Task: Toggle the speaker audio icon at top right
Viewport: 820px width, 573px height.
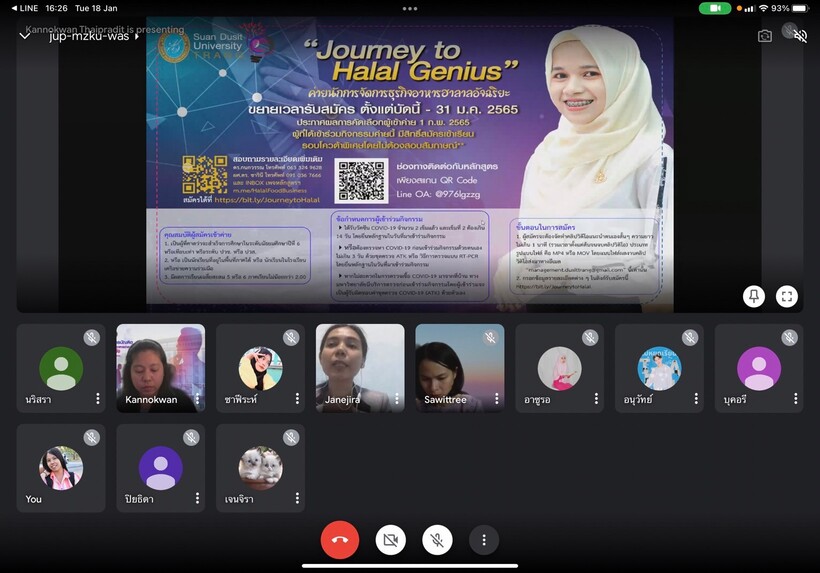Action: point(800,36)
